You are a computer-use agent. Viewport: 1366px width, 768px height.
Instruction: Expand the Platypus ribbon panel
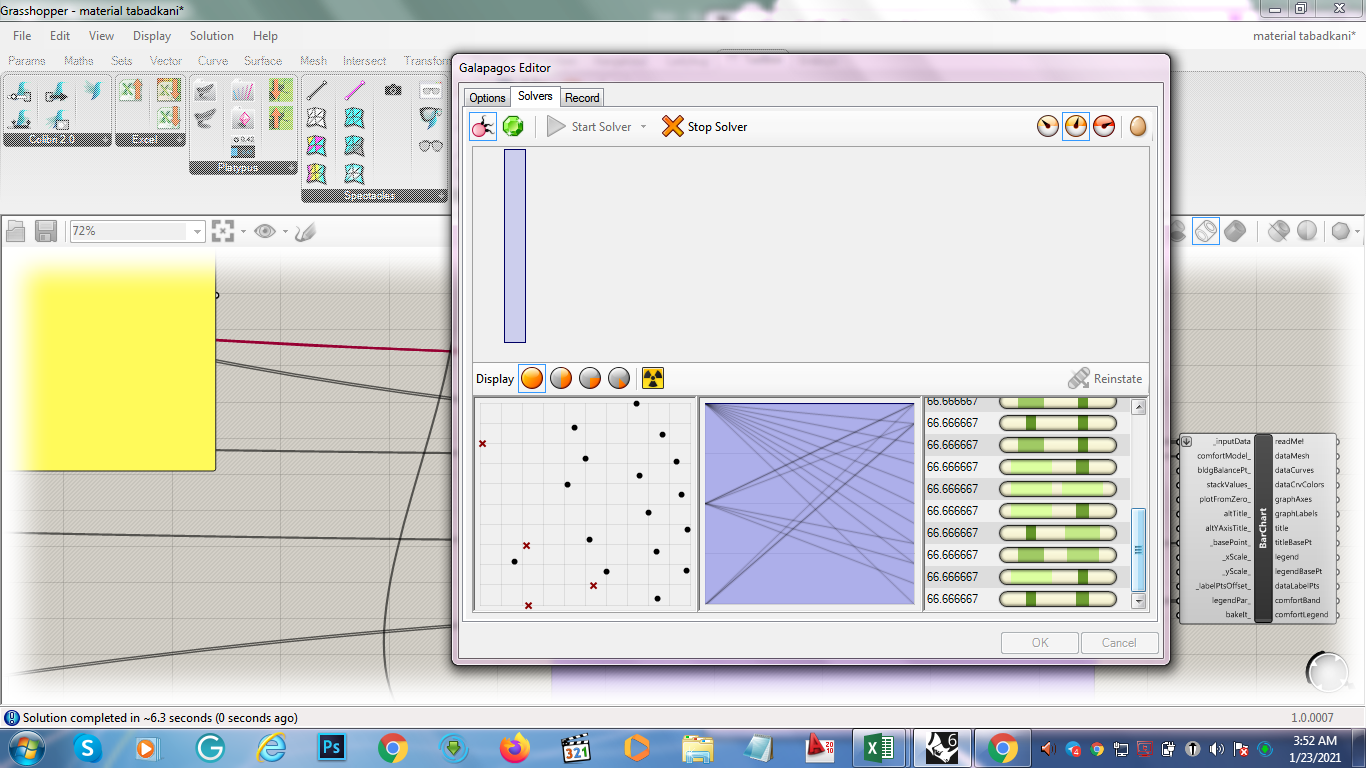tap(291, 168)
